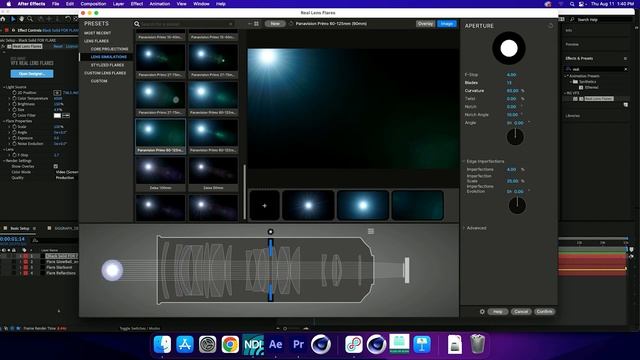Open Effects & Presets panel menu icon
The width and height of the screenshot is (640, 360).
(625, 58)
